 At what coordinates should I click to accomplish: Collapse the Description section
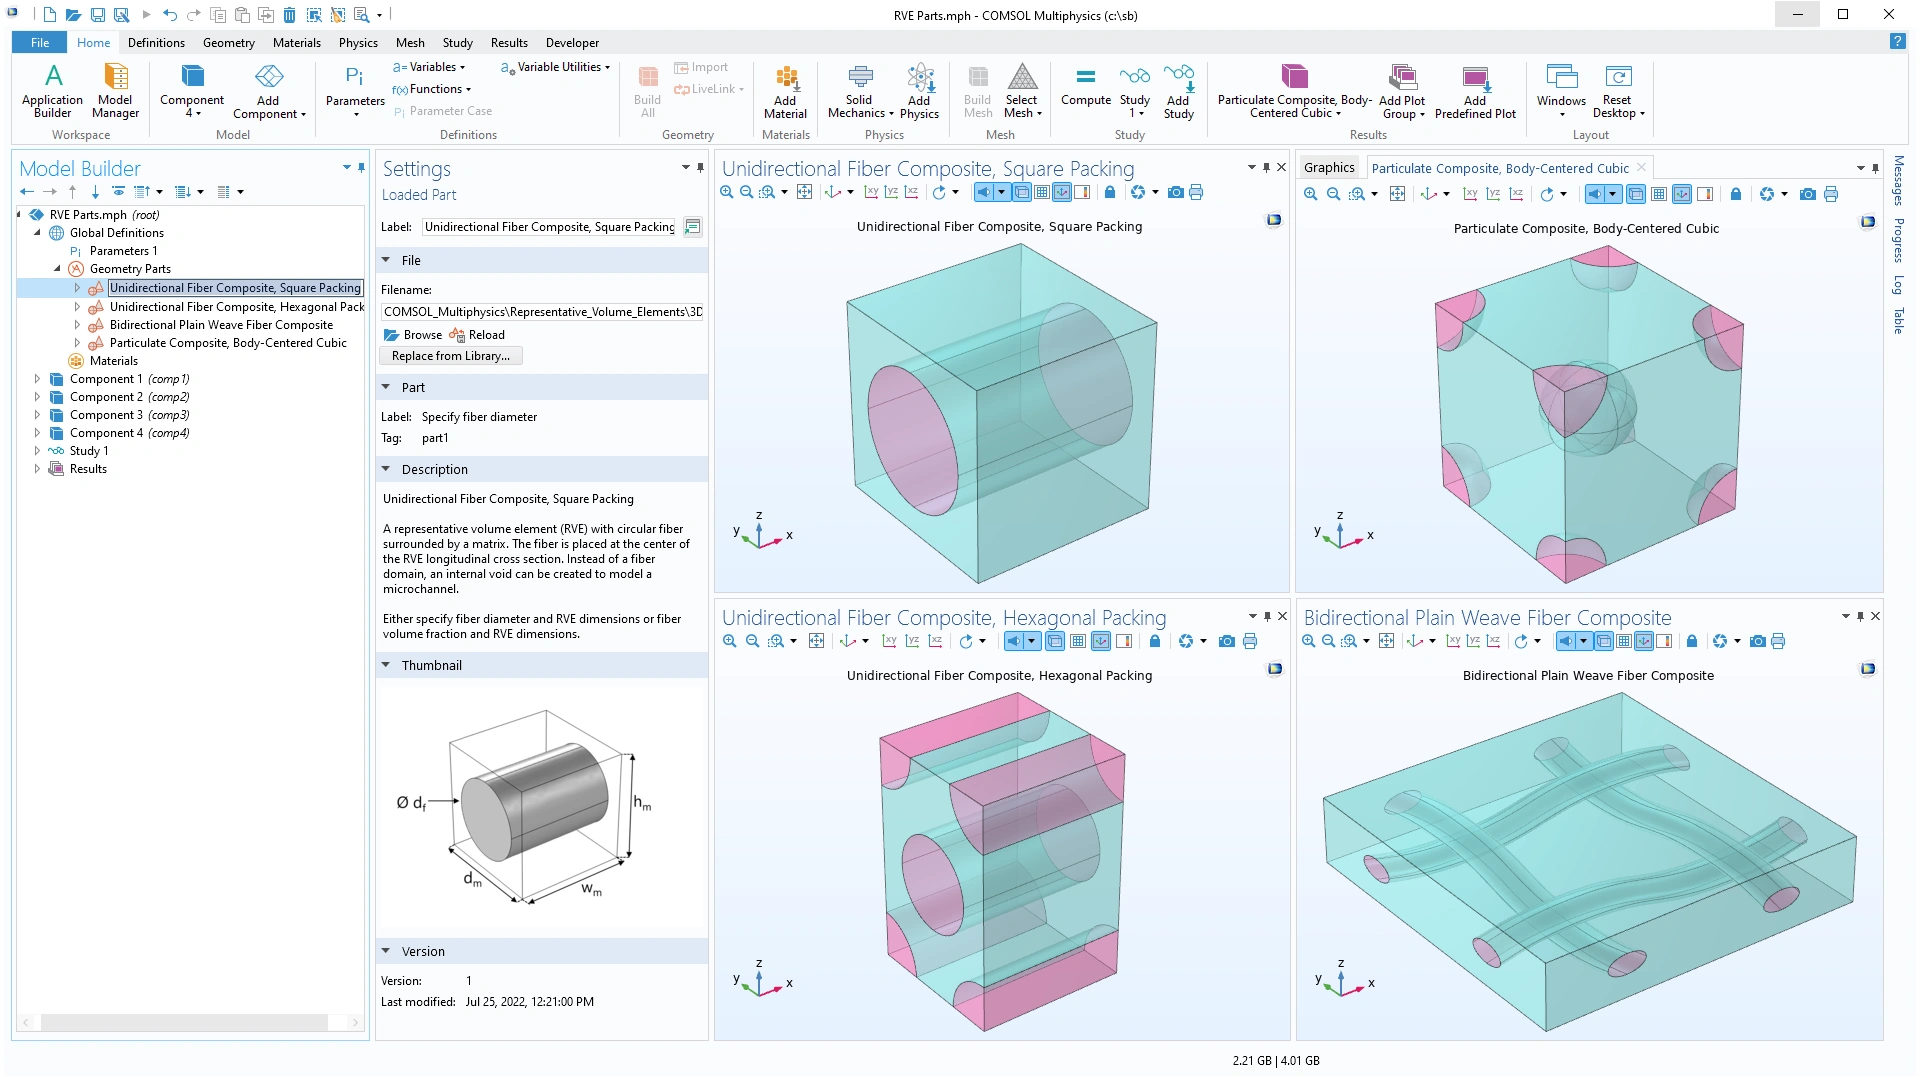coord(386,469)
